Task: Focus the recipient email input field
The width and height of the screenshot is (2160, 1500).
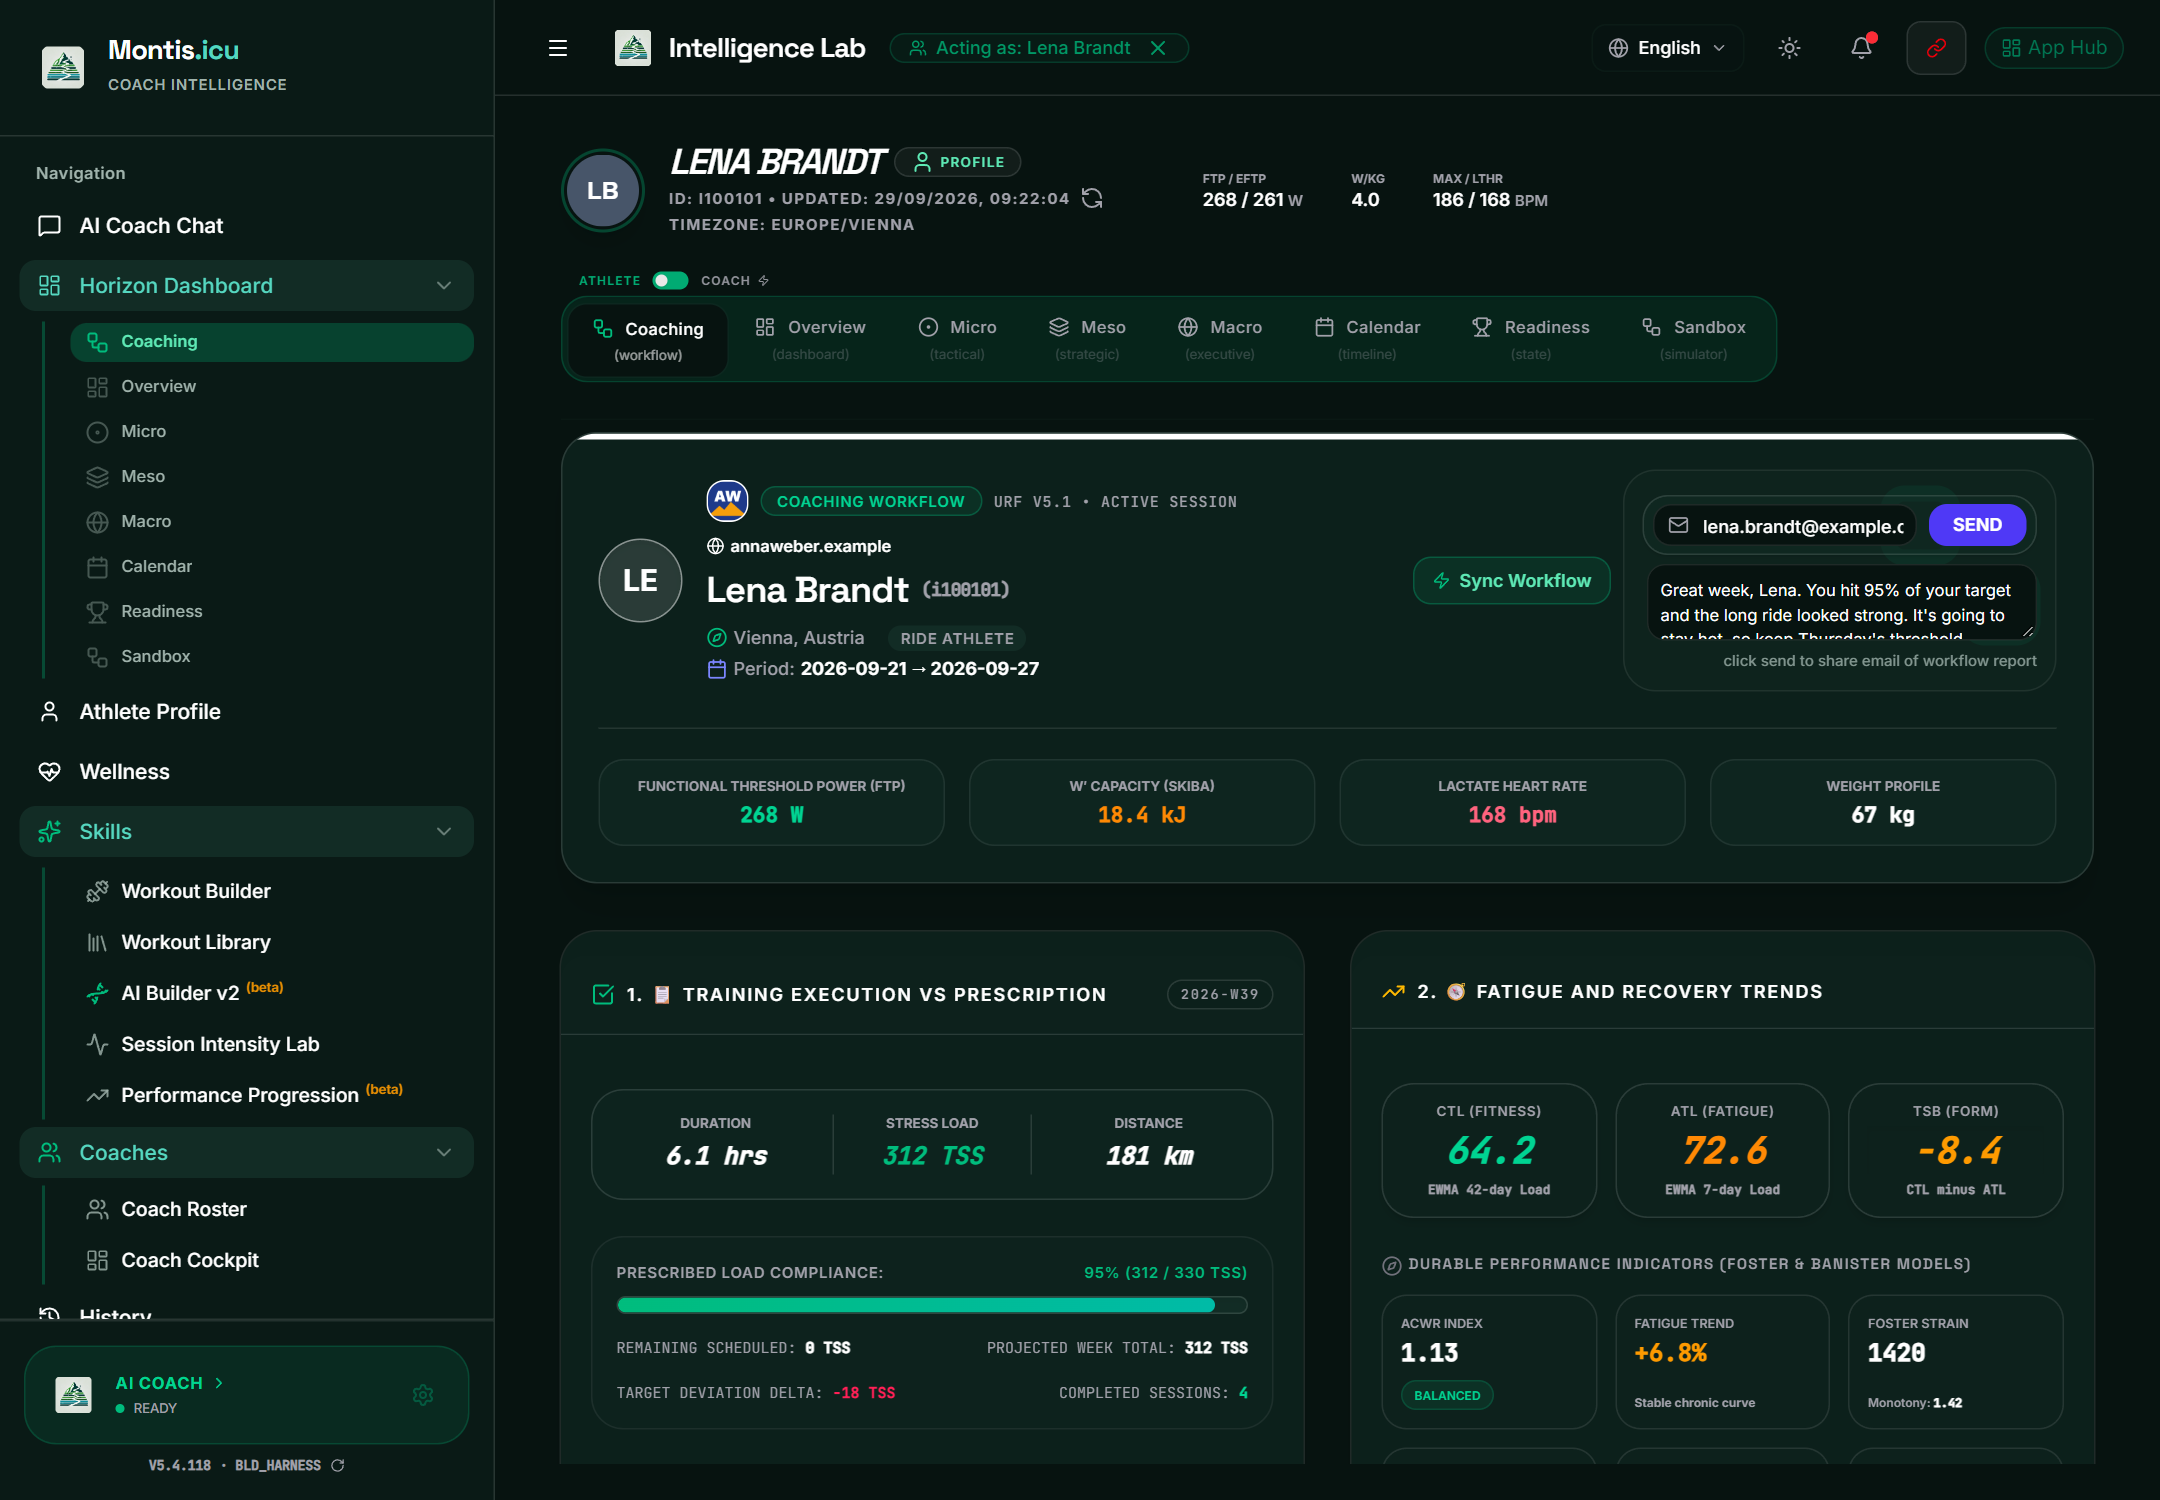Action: (x=1785, y=526)
